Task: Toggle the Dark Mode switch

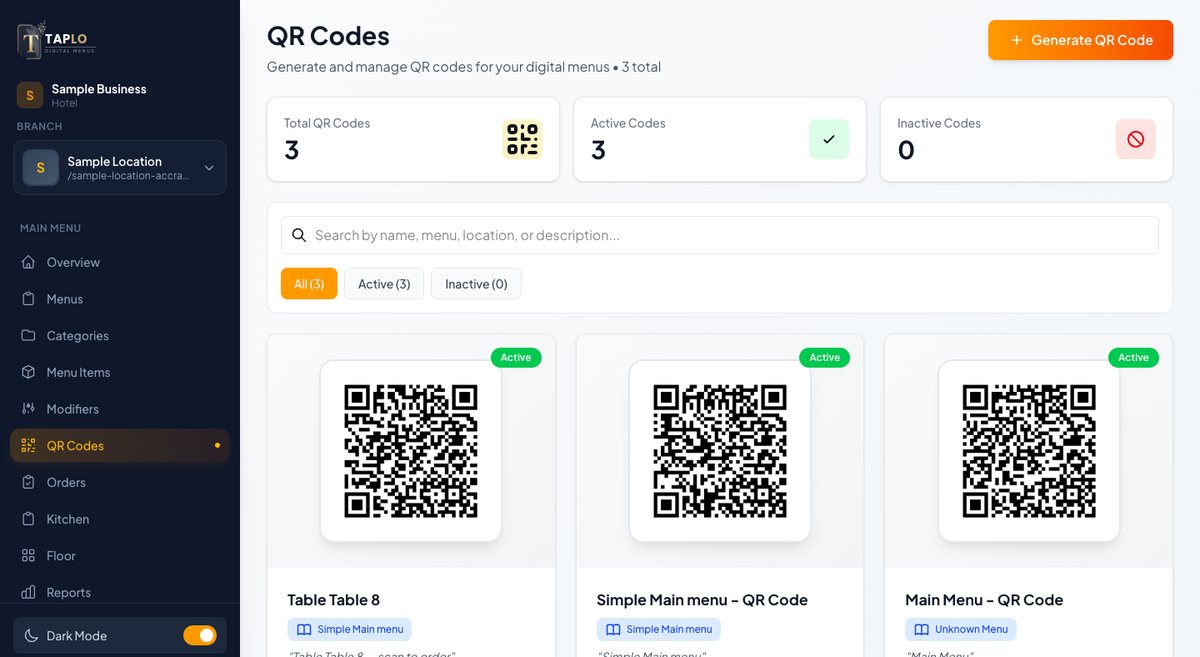Action: pyautogui.click(x=200, y=636)
